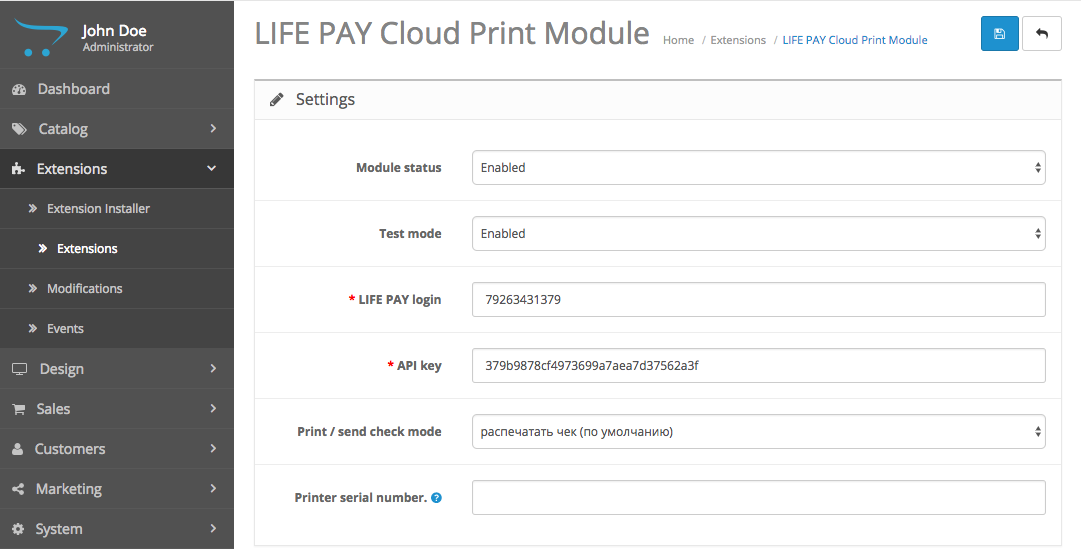The image size is (1081, 549).
Task: Expand the Design menu chevron
Action: (213, 368)
